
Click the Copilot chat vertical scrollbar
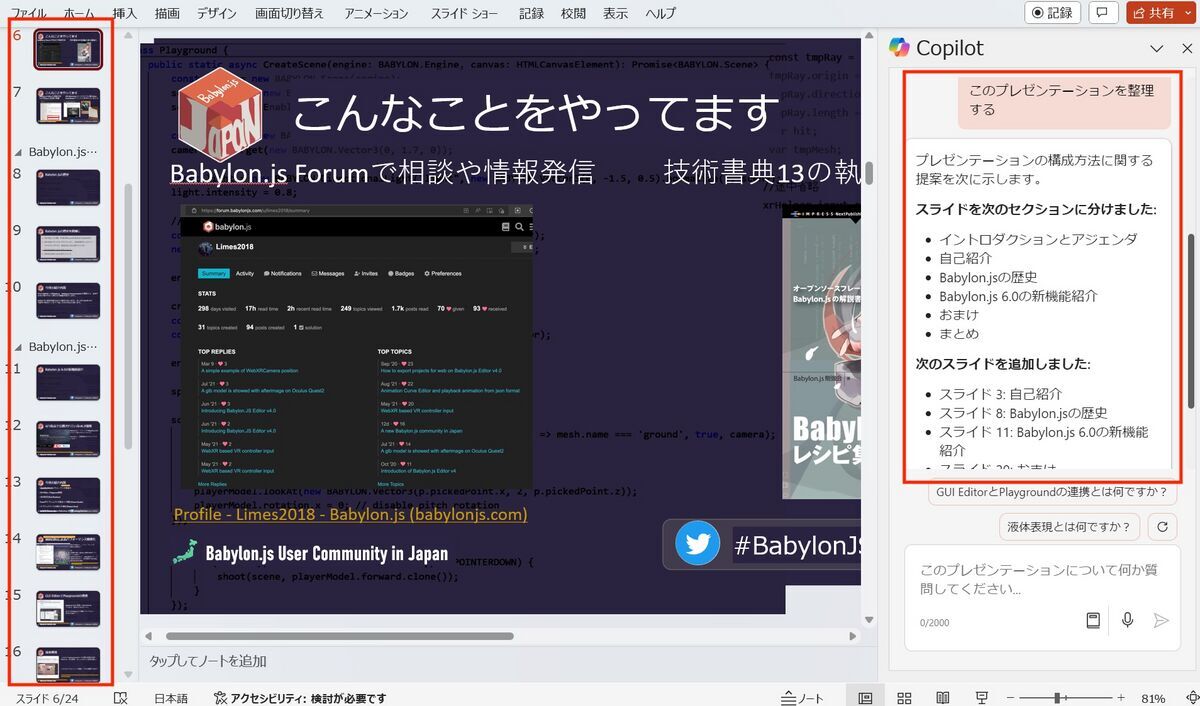[x=1190, y=320]
